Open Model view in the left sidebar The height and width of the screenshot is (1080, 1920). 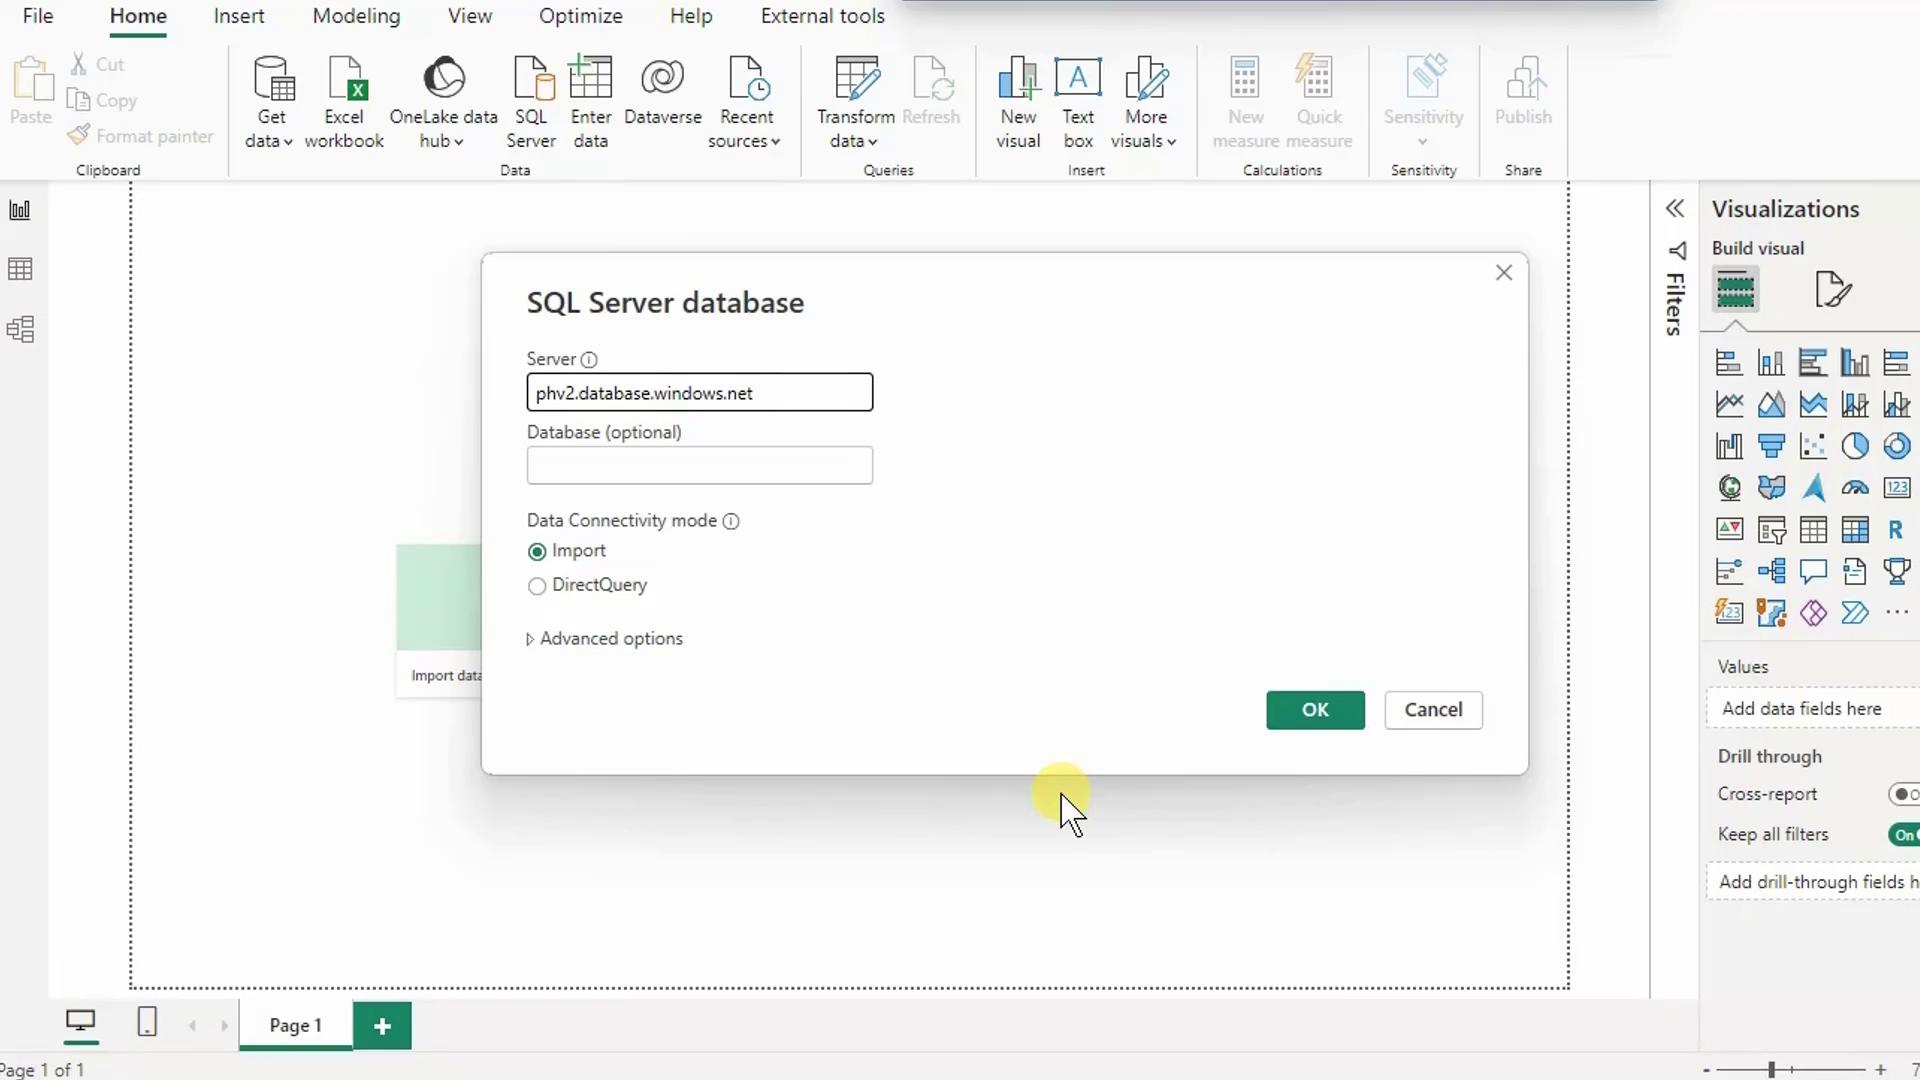click(20, 329)
